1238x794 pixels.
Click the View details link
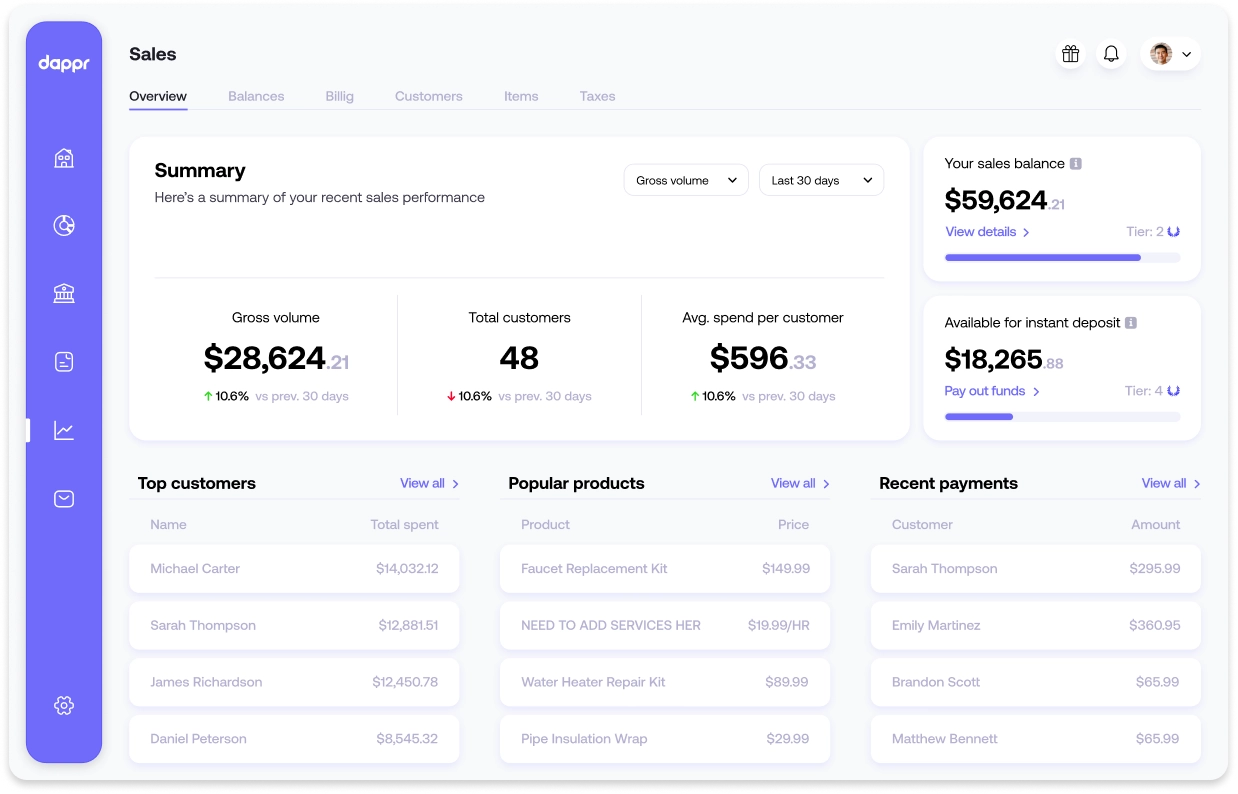(987, 232)
